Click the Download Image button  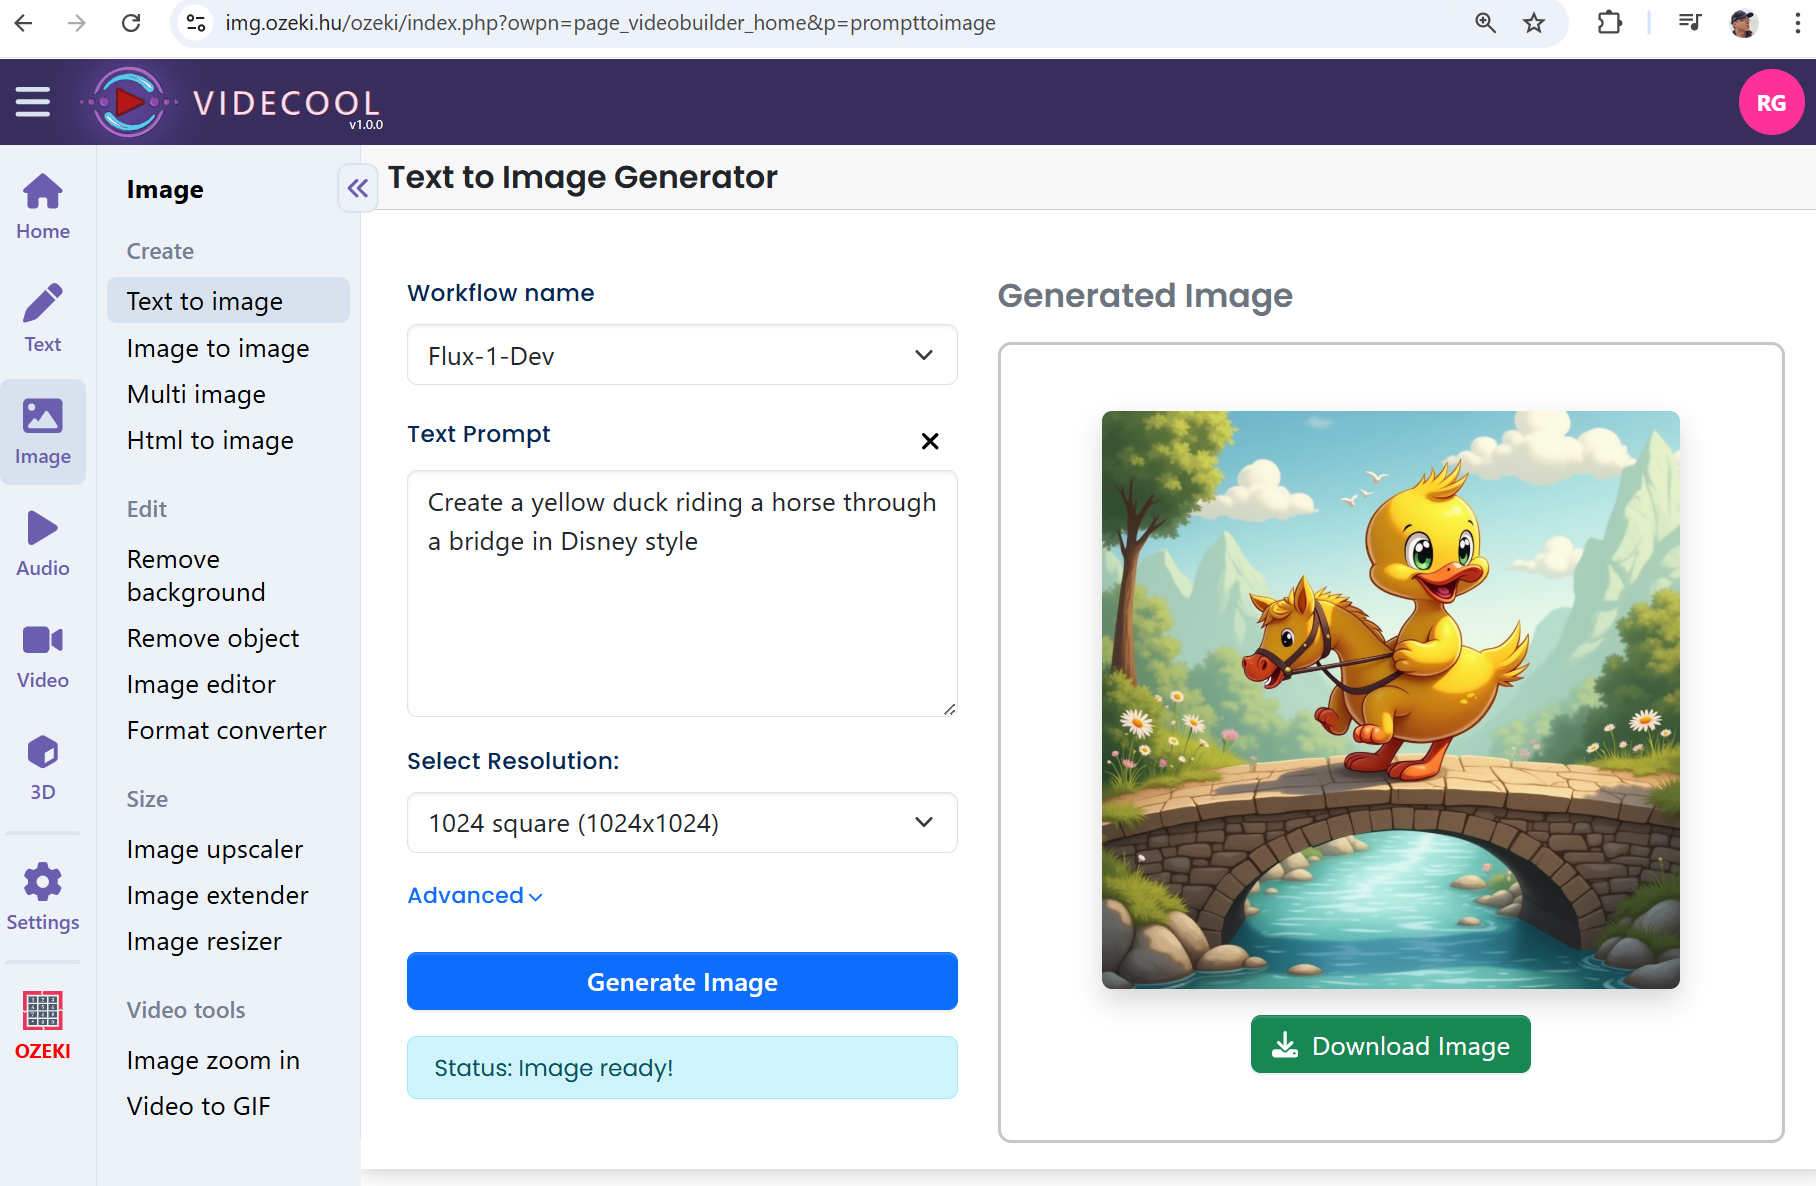pos(1390,1045)
